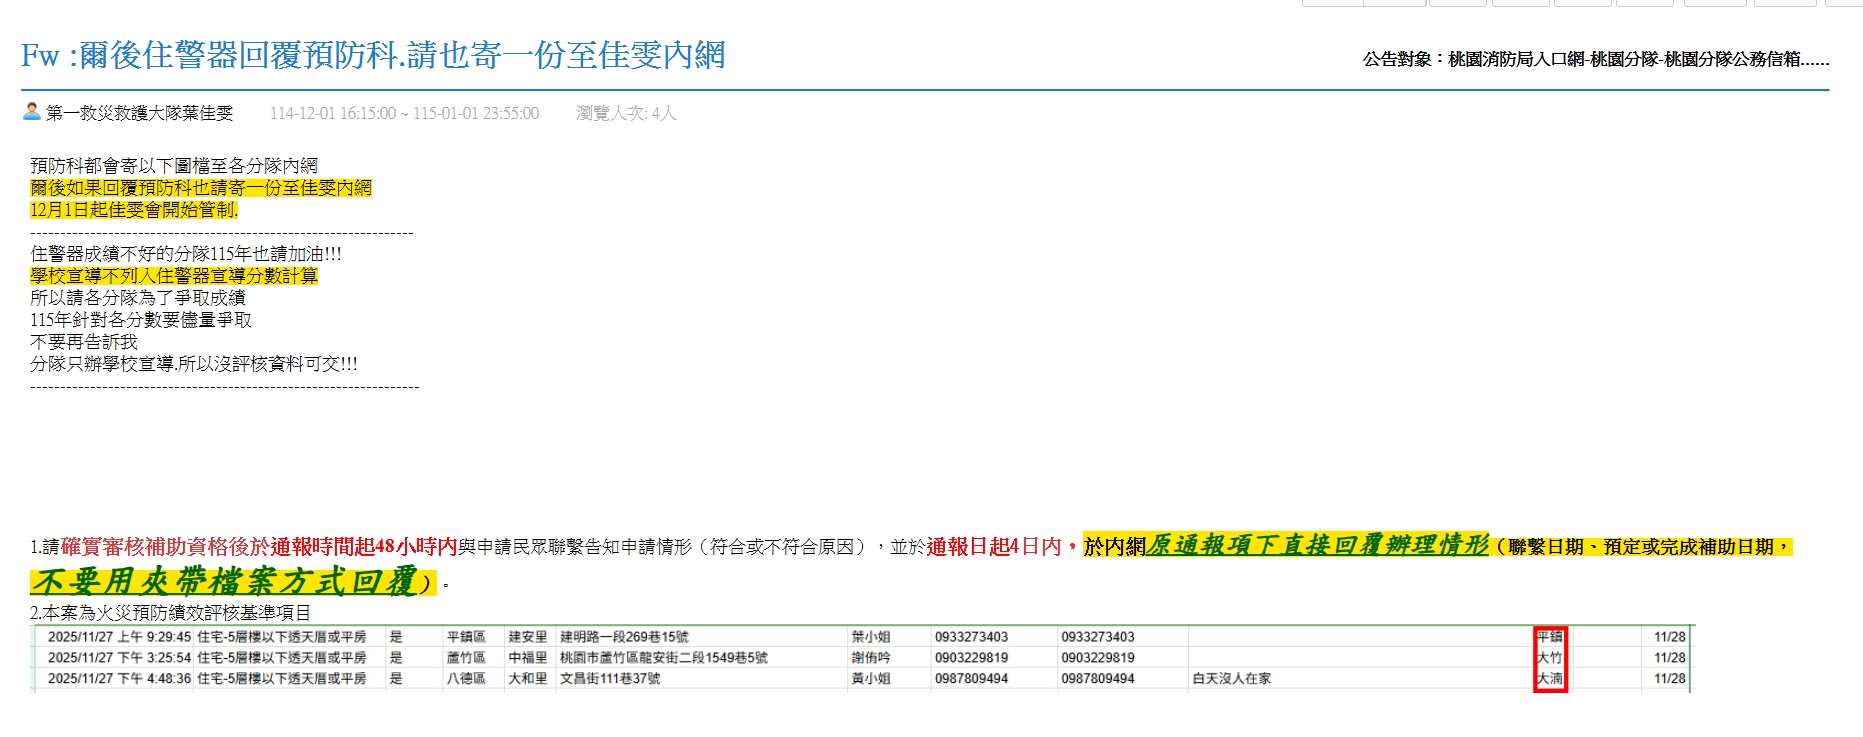Click large green text 不要用夾帶檔案方式回覆
Viewport: 1863px width, 737px height.
[x=223, y=581]
